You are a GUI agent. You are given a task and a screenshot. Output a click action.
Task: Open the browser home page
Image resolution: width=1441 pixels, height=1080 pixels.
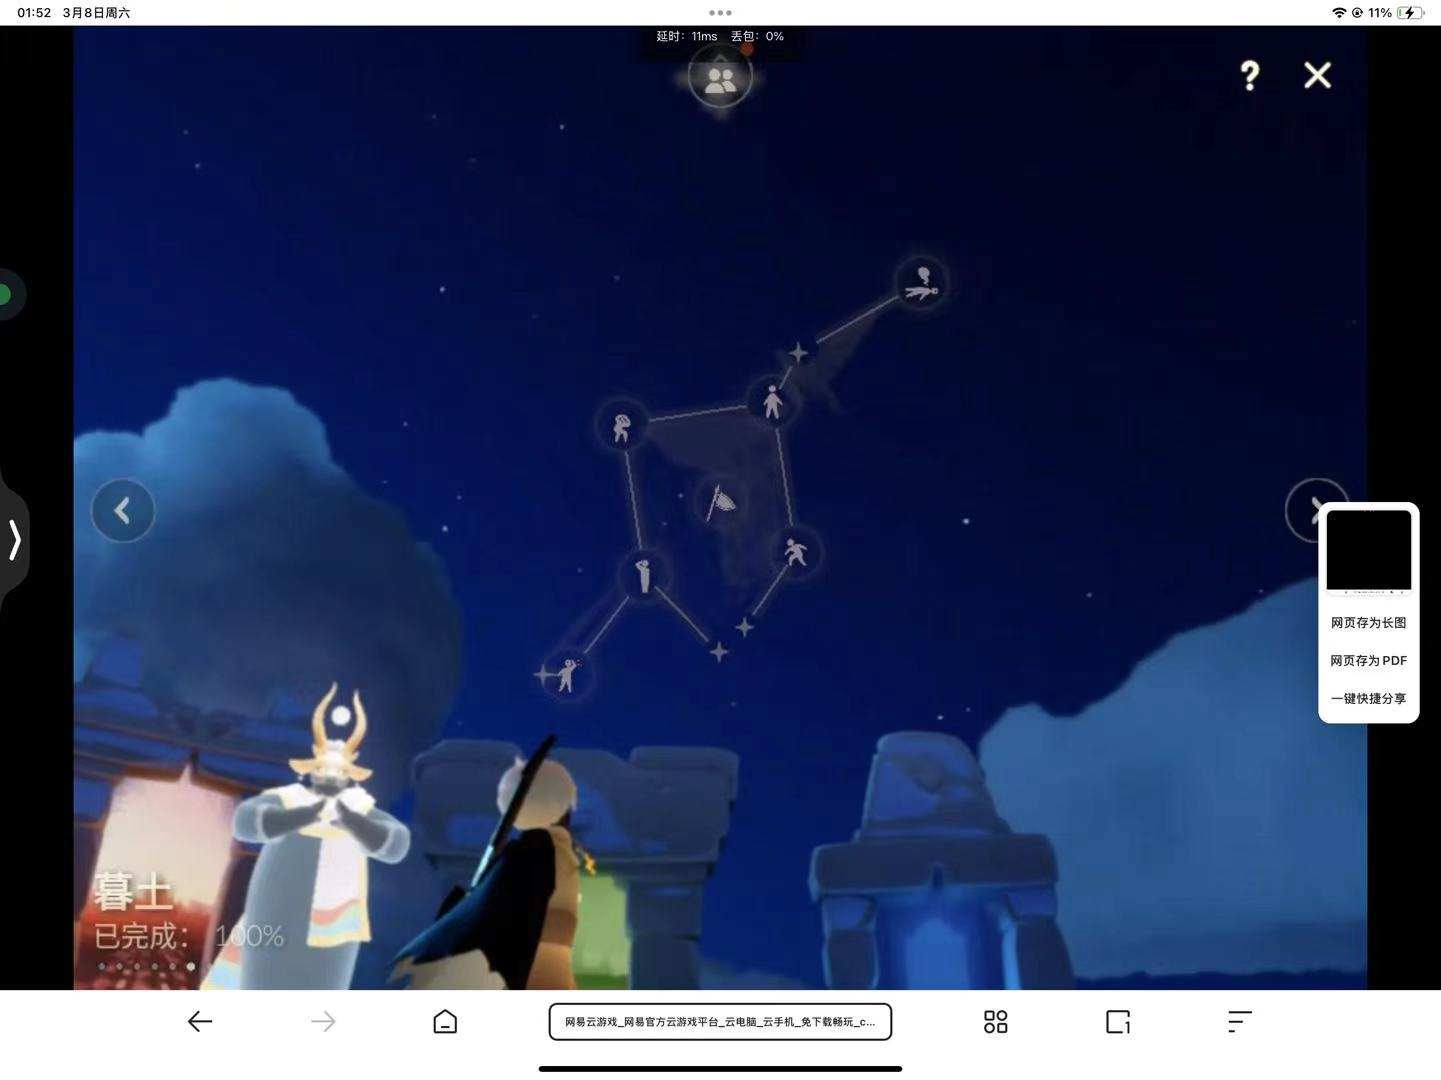[445, 1021]
